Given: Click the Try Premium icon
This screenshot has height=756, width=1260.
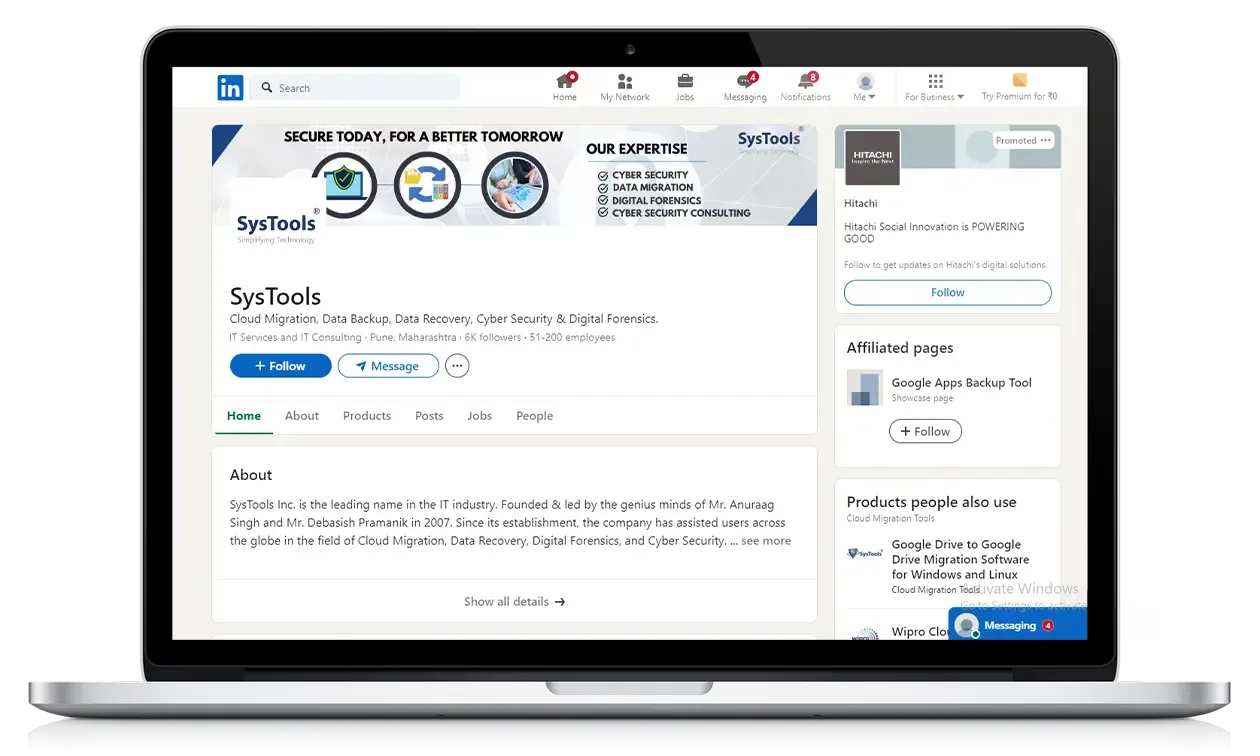Looking at the screenshot, I should point(1019,81).
